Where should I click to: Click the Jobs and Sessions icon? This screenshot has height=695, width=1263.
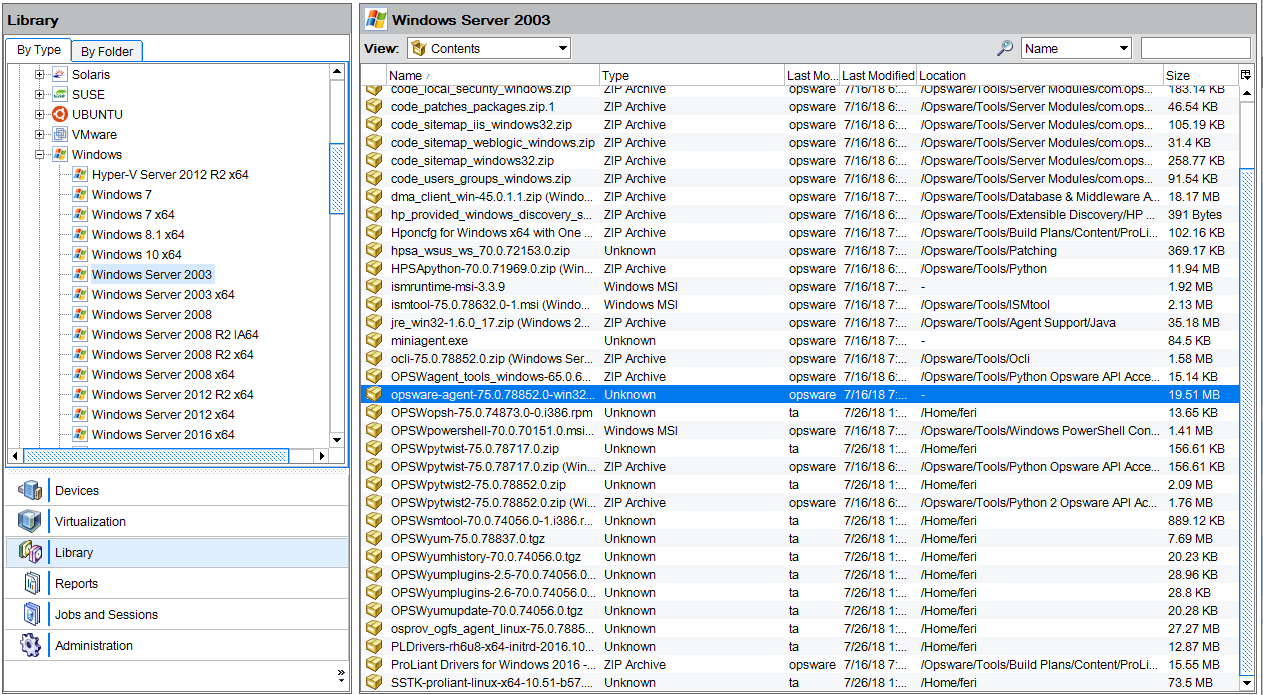31,614
